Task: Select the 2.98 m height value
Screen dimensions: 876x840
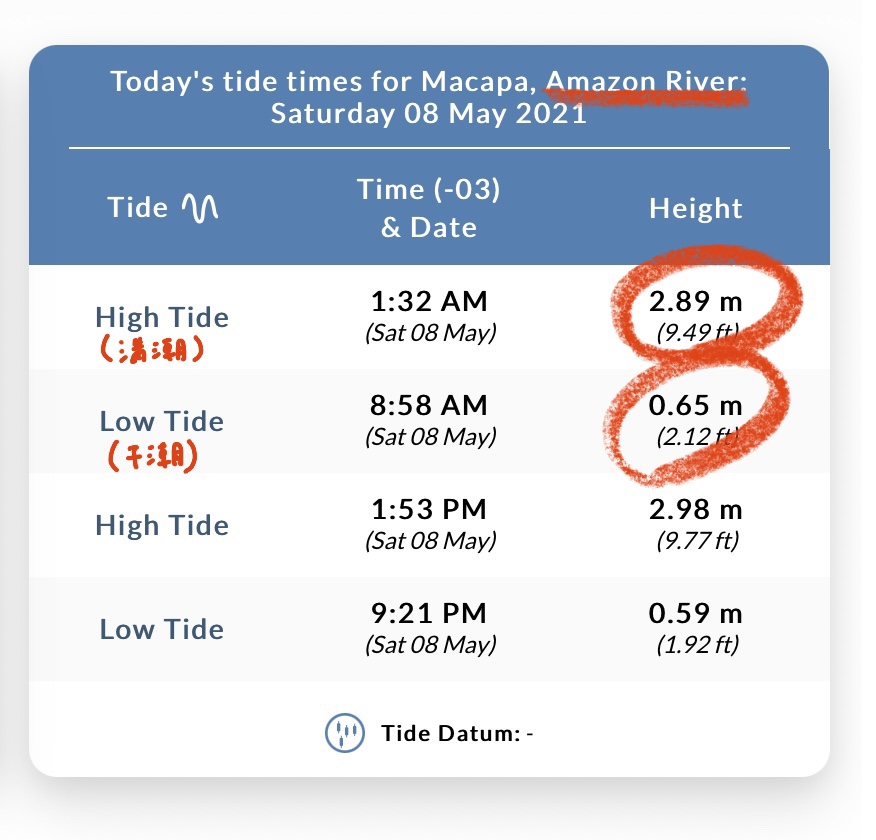Action: coord(696,509)
